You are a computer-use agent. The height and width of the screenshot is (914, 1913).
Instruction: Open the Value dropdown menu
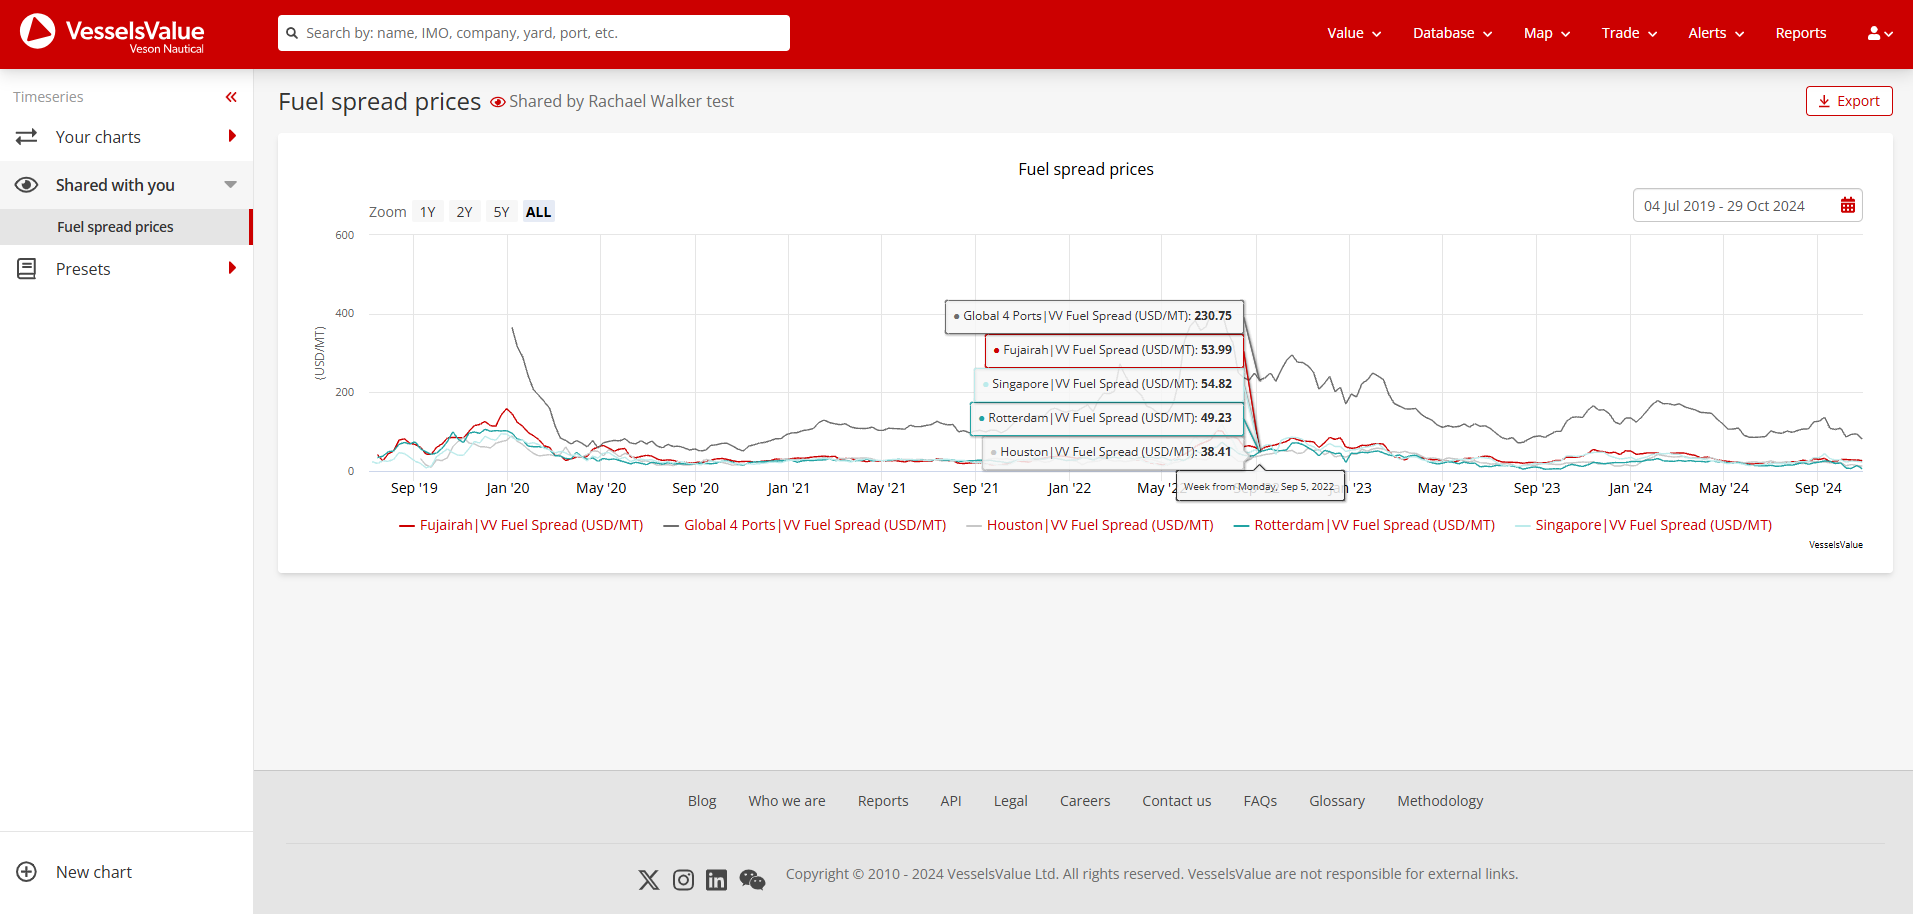tap(1352, 33)
